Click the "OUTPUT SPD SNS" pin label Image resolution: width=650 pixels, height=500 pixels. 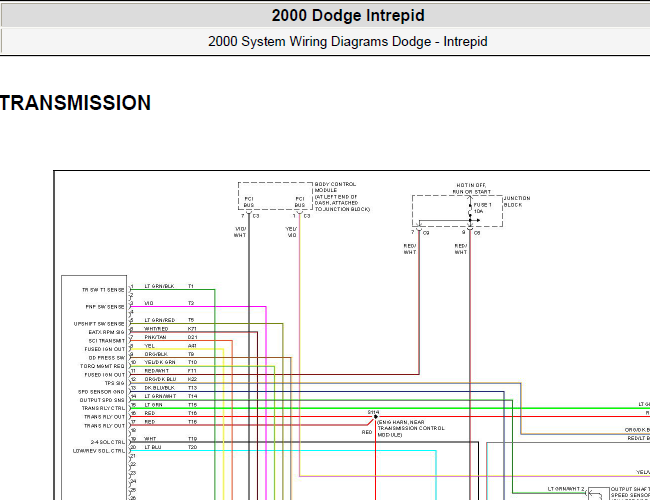102,400
